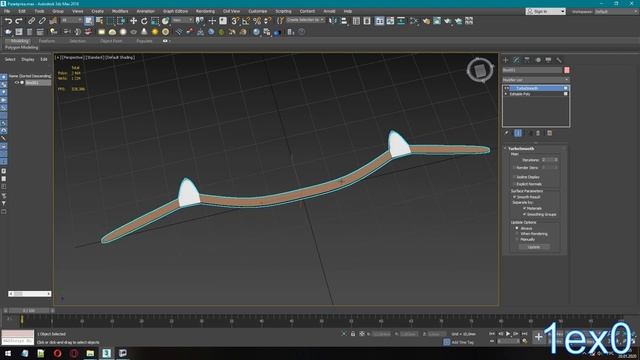
Task: Click the object color swatch beside name
Action: point(567,71)
